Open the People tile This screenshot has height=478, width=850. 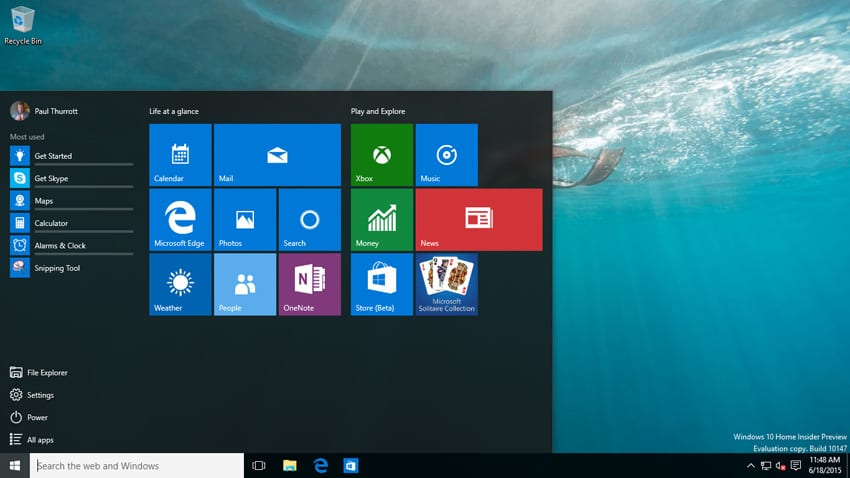click(x=244, y=284)
